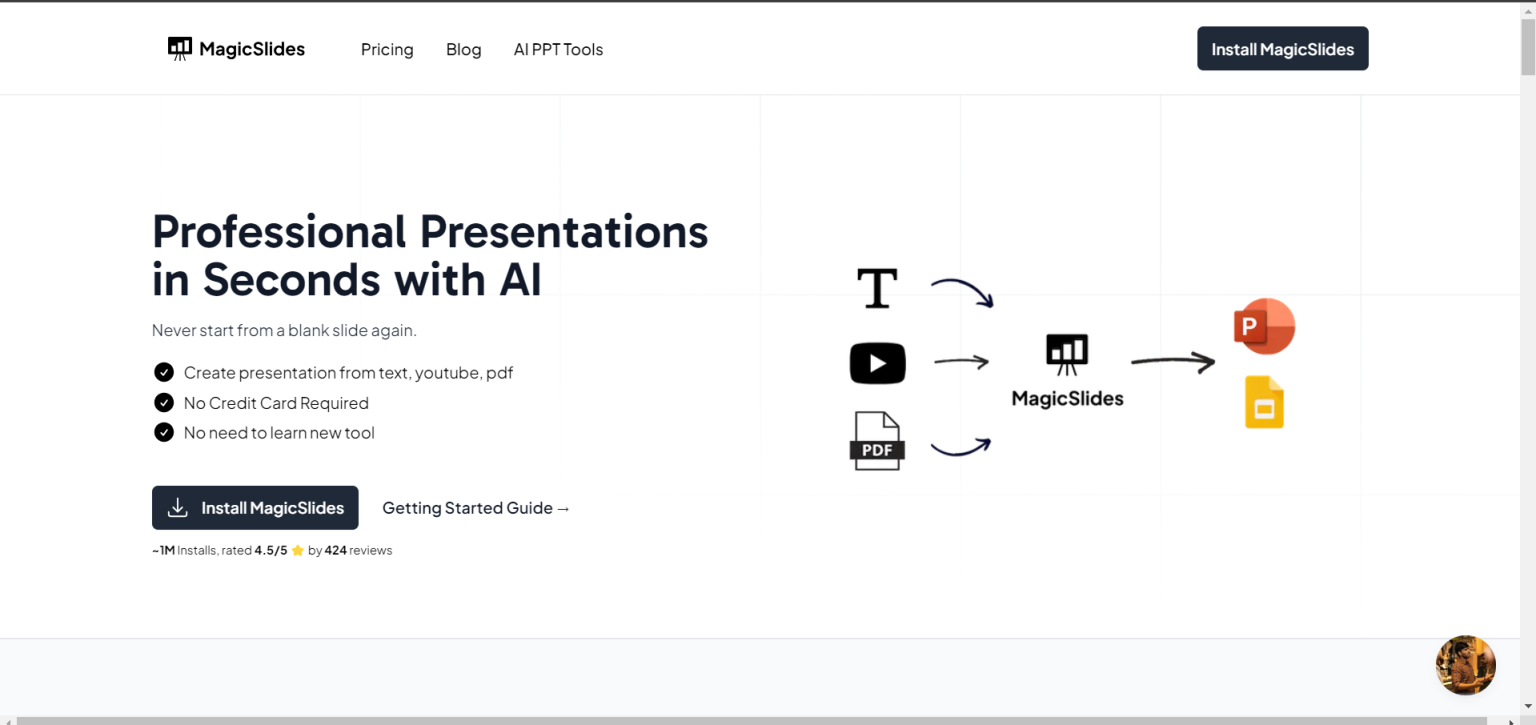1536x725 pixels.
Task: Click the MagicSlides easel icon in diagram
Action: 1067,354
